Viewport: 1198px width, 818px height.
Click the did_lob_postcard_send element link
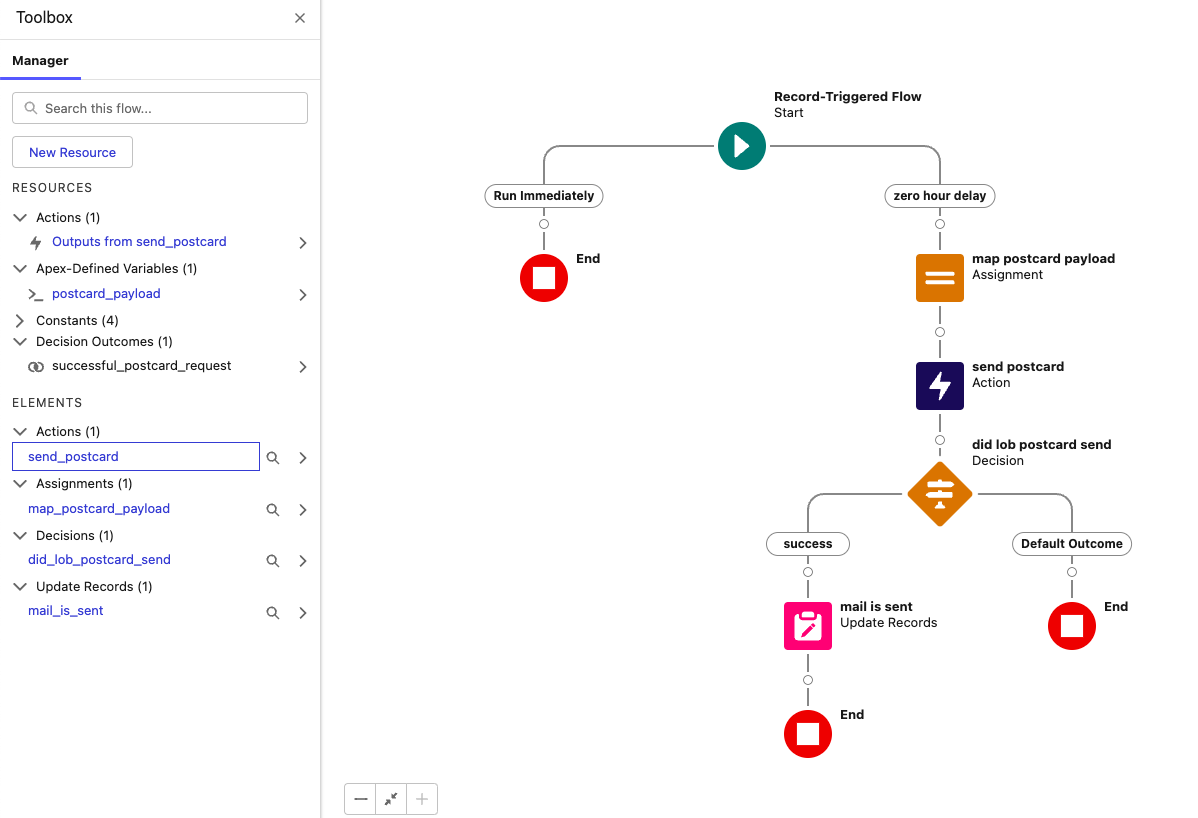click(99, 560)
